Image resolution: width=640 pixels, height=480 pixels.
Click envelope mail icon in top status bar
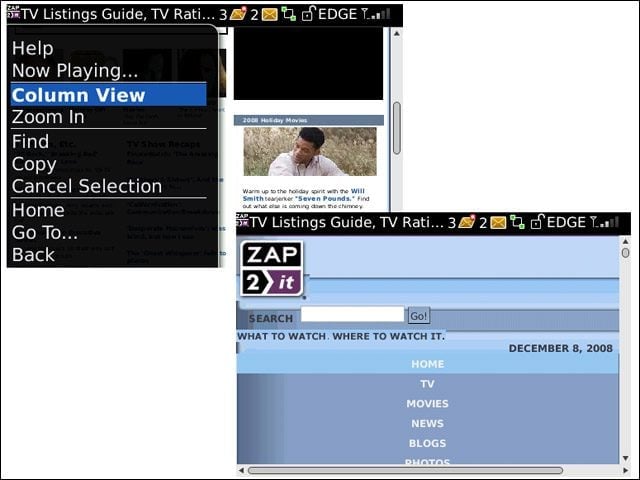tap(269, 15)
